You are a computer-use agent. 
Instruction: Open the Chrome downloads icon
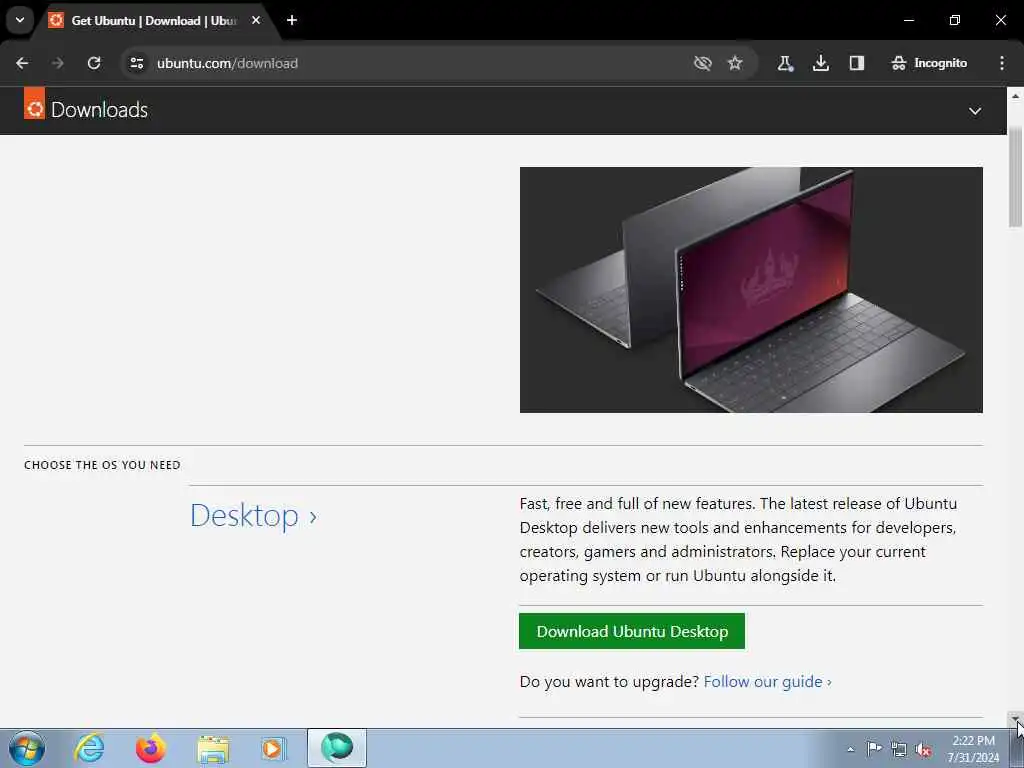pos(821,63)
